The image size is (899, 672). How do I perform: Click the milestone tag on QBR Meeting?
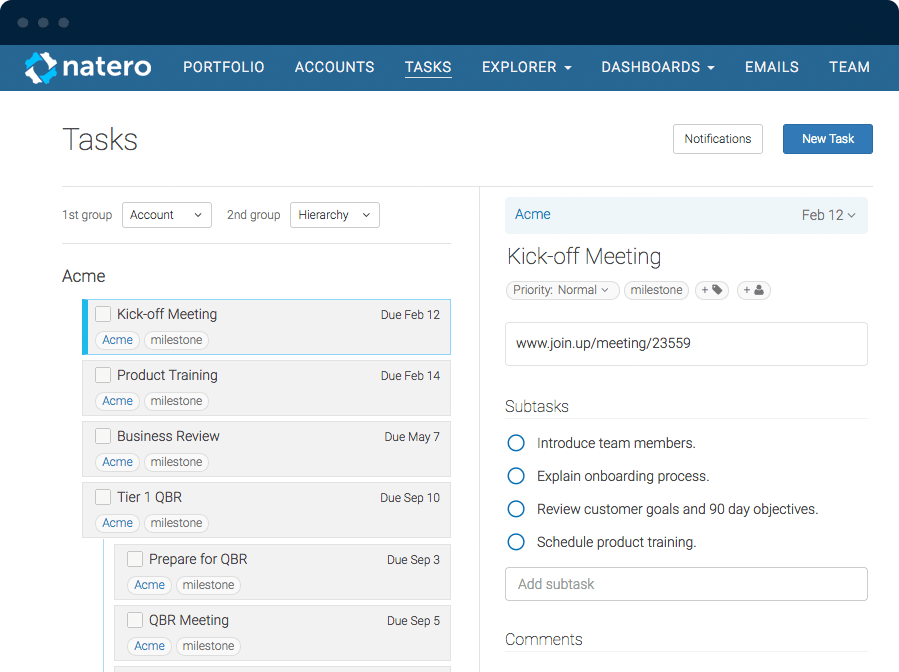(x=209, y=646)
